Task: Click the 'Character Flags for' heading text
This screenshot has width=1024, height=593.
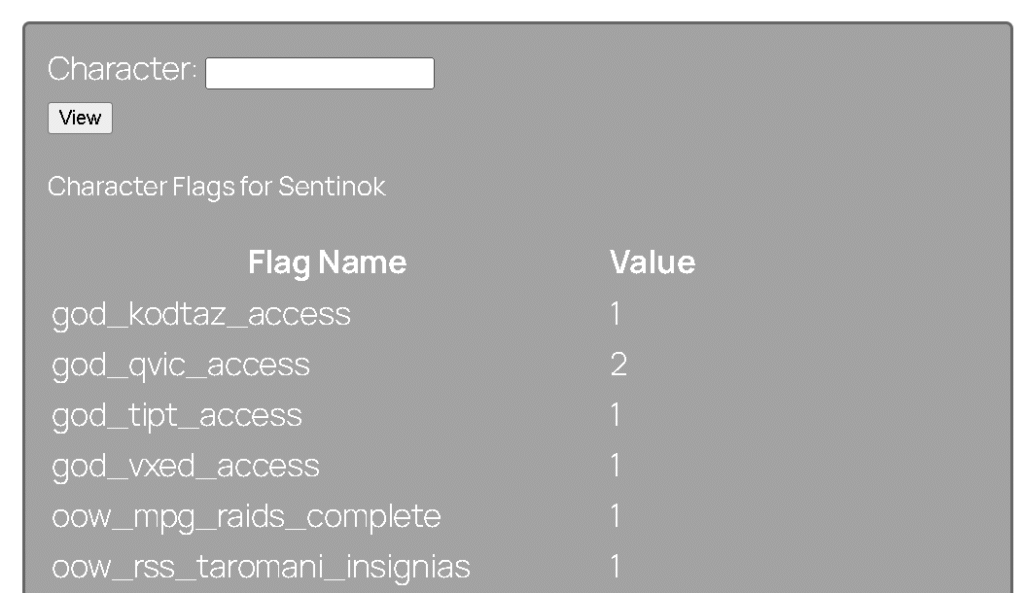Action: click(x=160, y=186)
